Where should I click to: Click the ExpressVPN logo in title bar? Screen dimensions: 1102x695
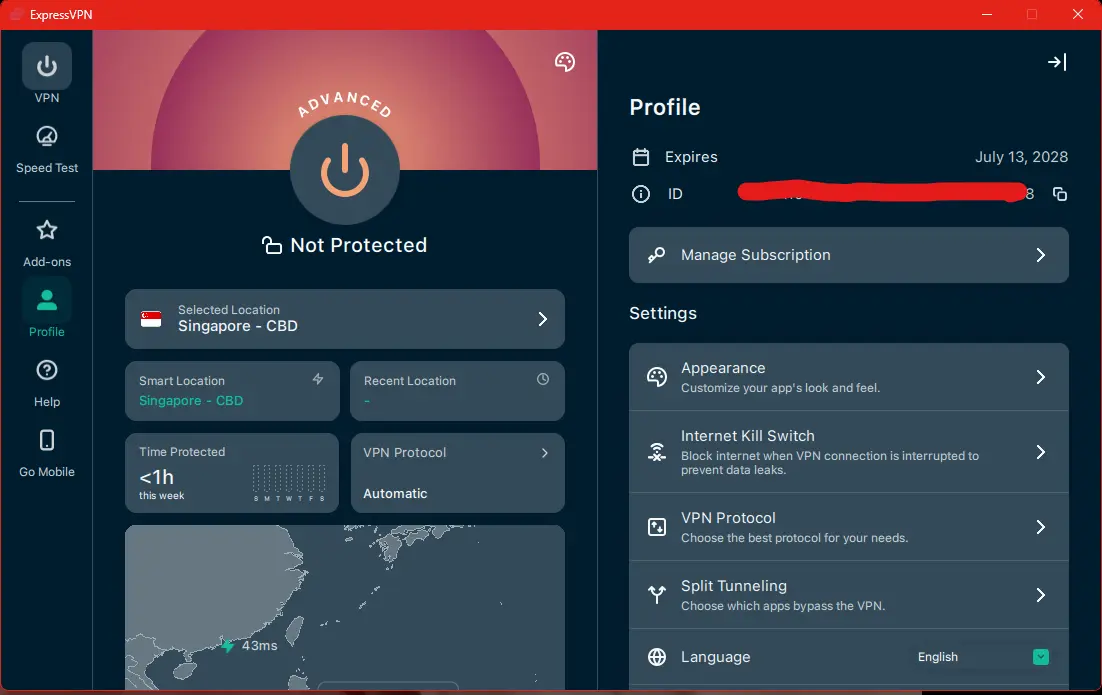pyautogui.click(x=16, y=14)
